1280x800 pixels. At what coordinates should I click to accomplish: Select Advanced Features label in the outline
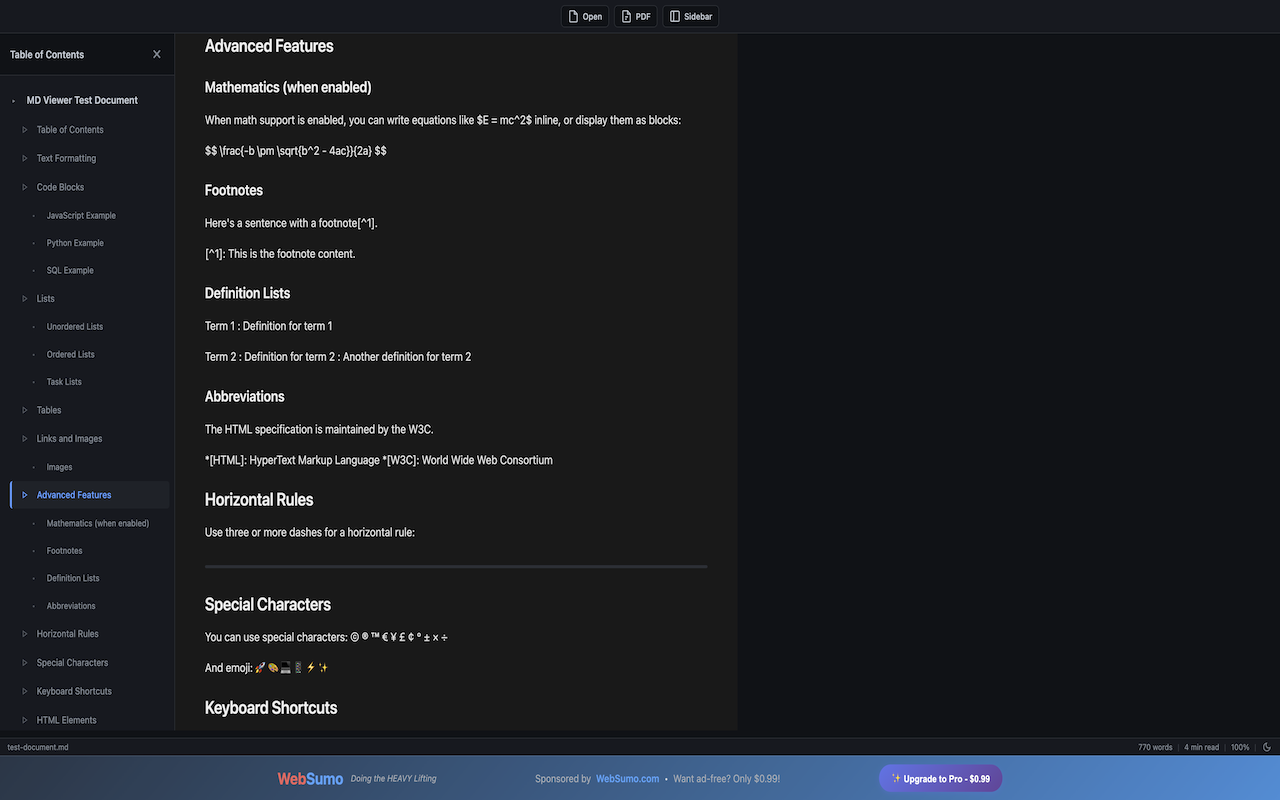[x=74, y=495]
